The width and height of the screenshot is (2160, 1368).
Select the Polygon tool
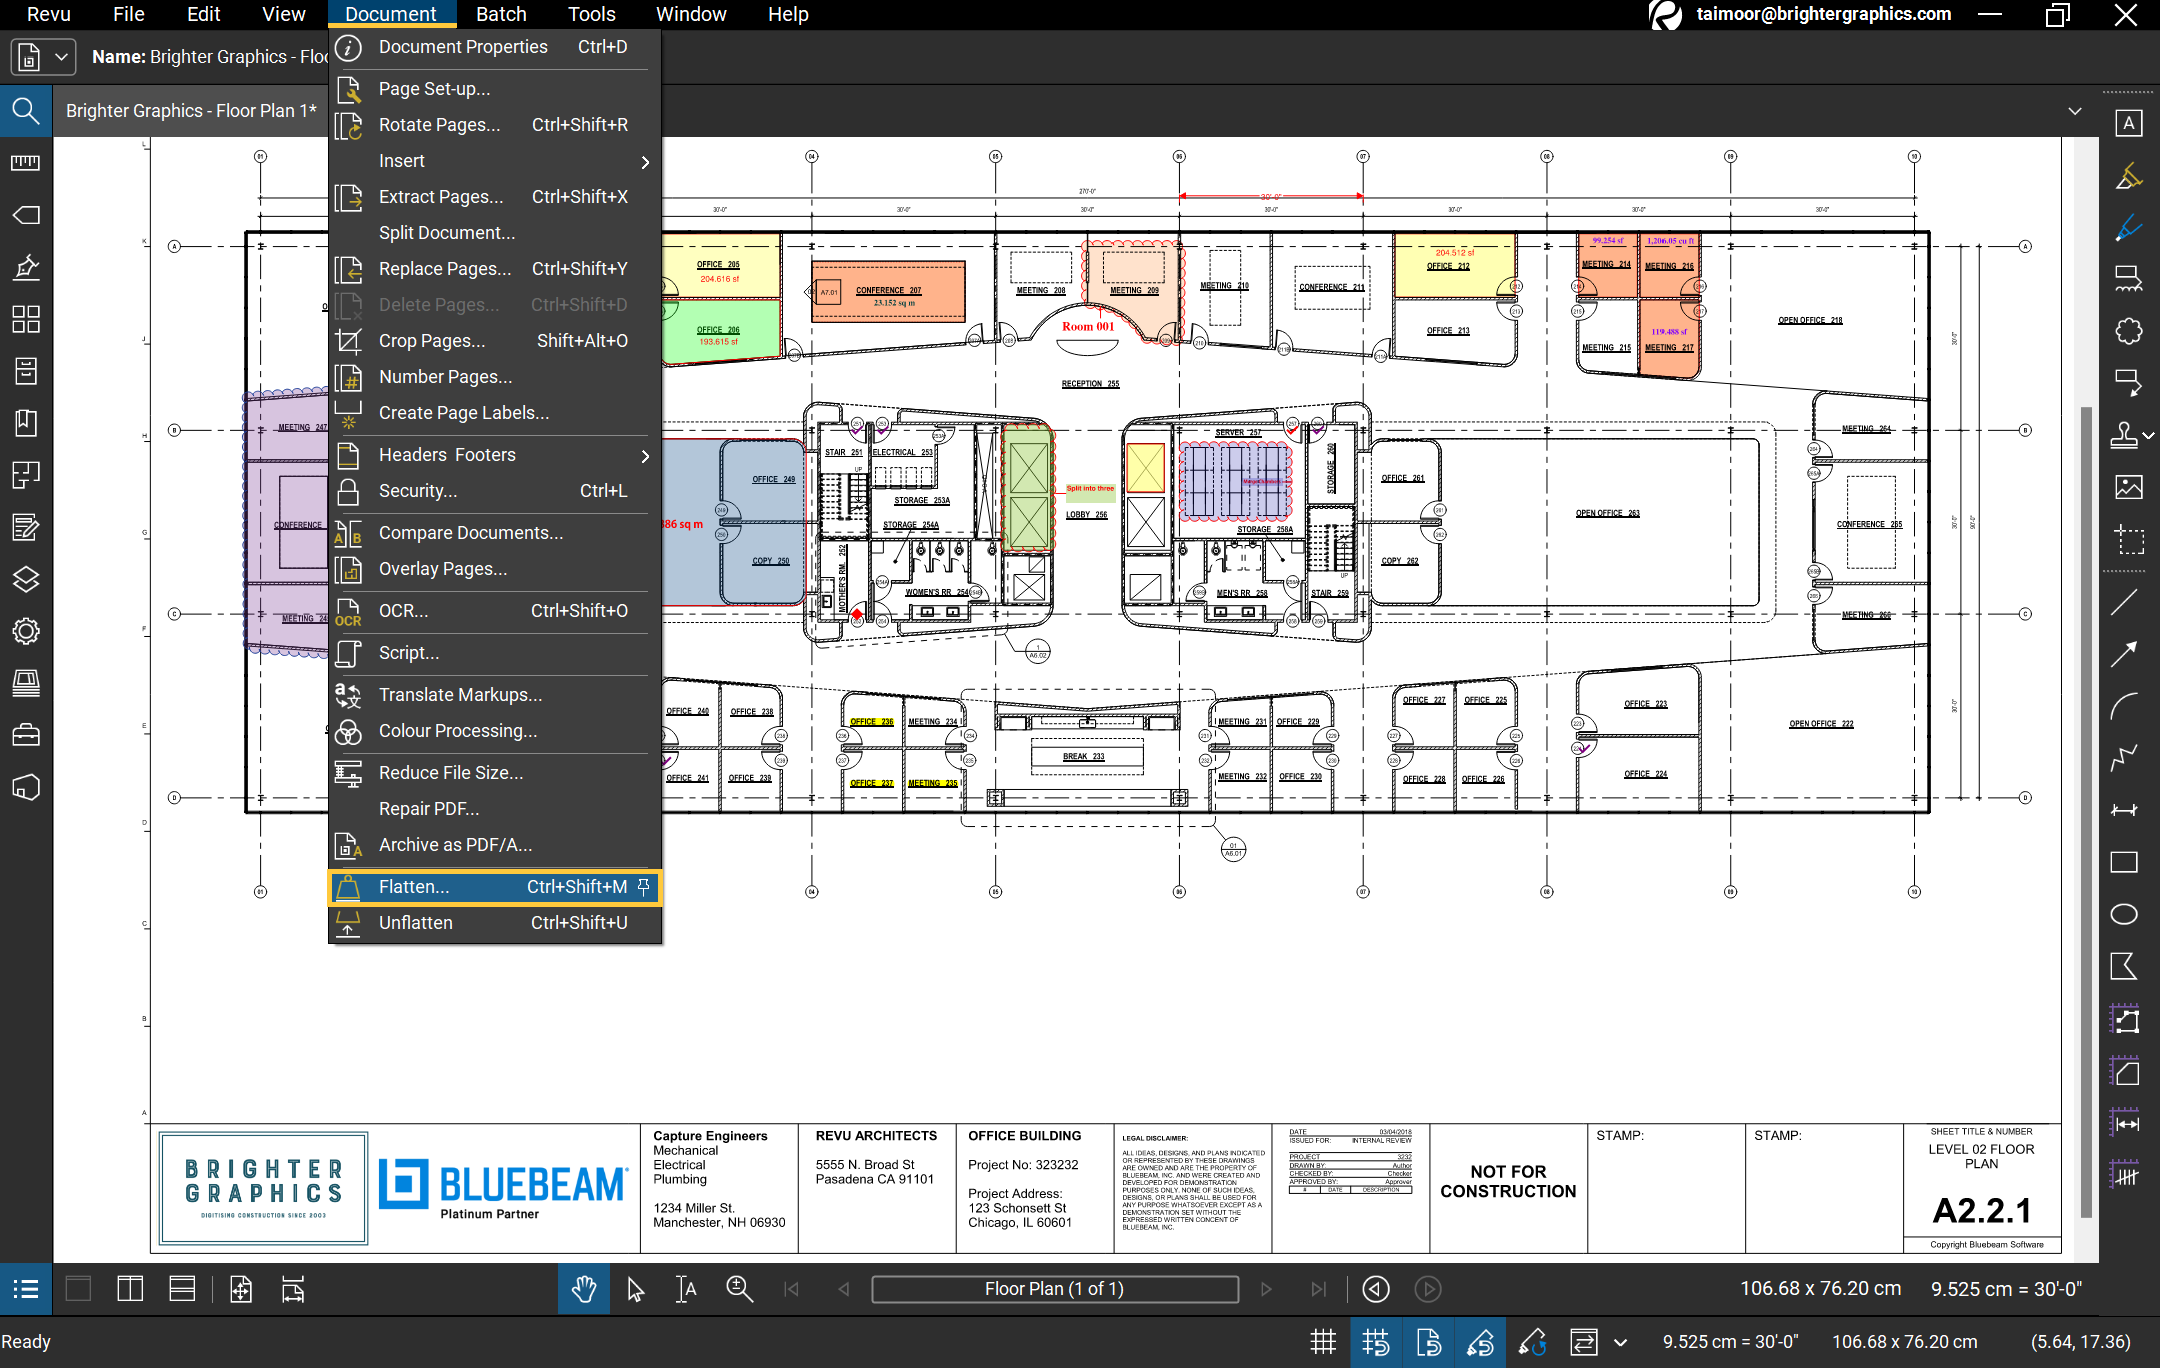tap(2124, 966)
